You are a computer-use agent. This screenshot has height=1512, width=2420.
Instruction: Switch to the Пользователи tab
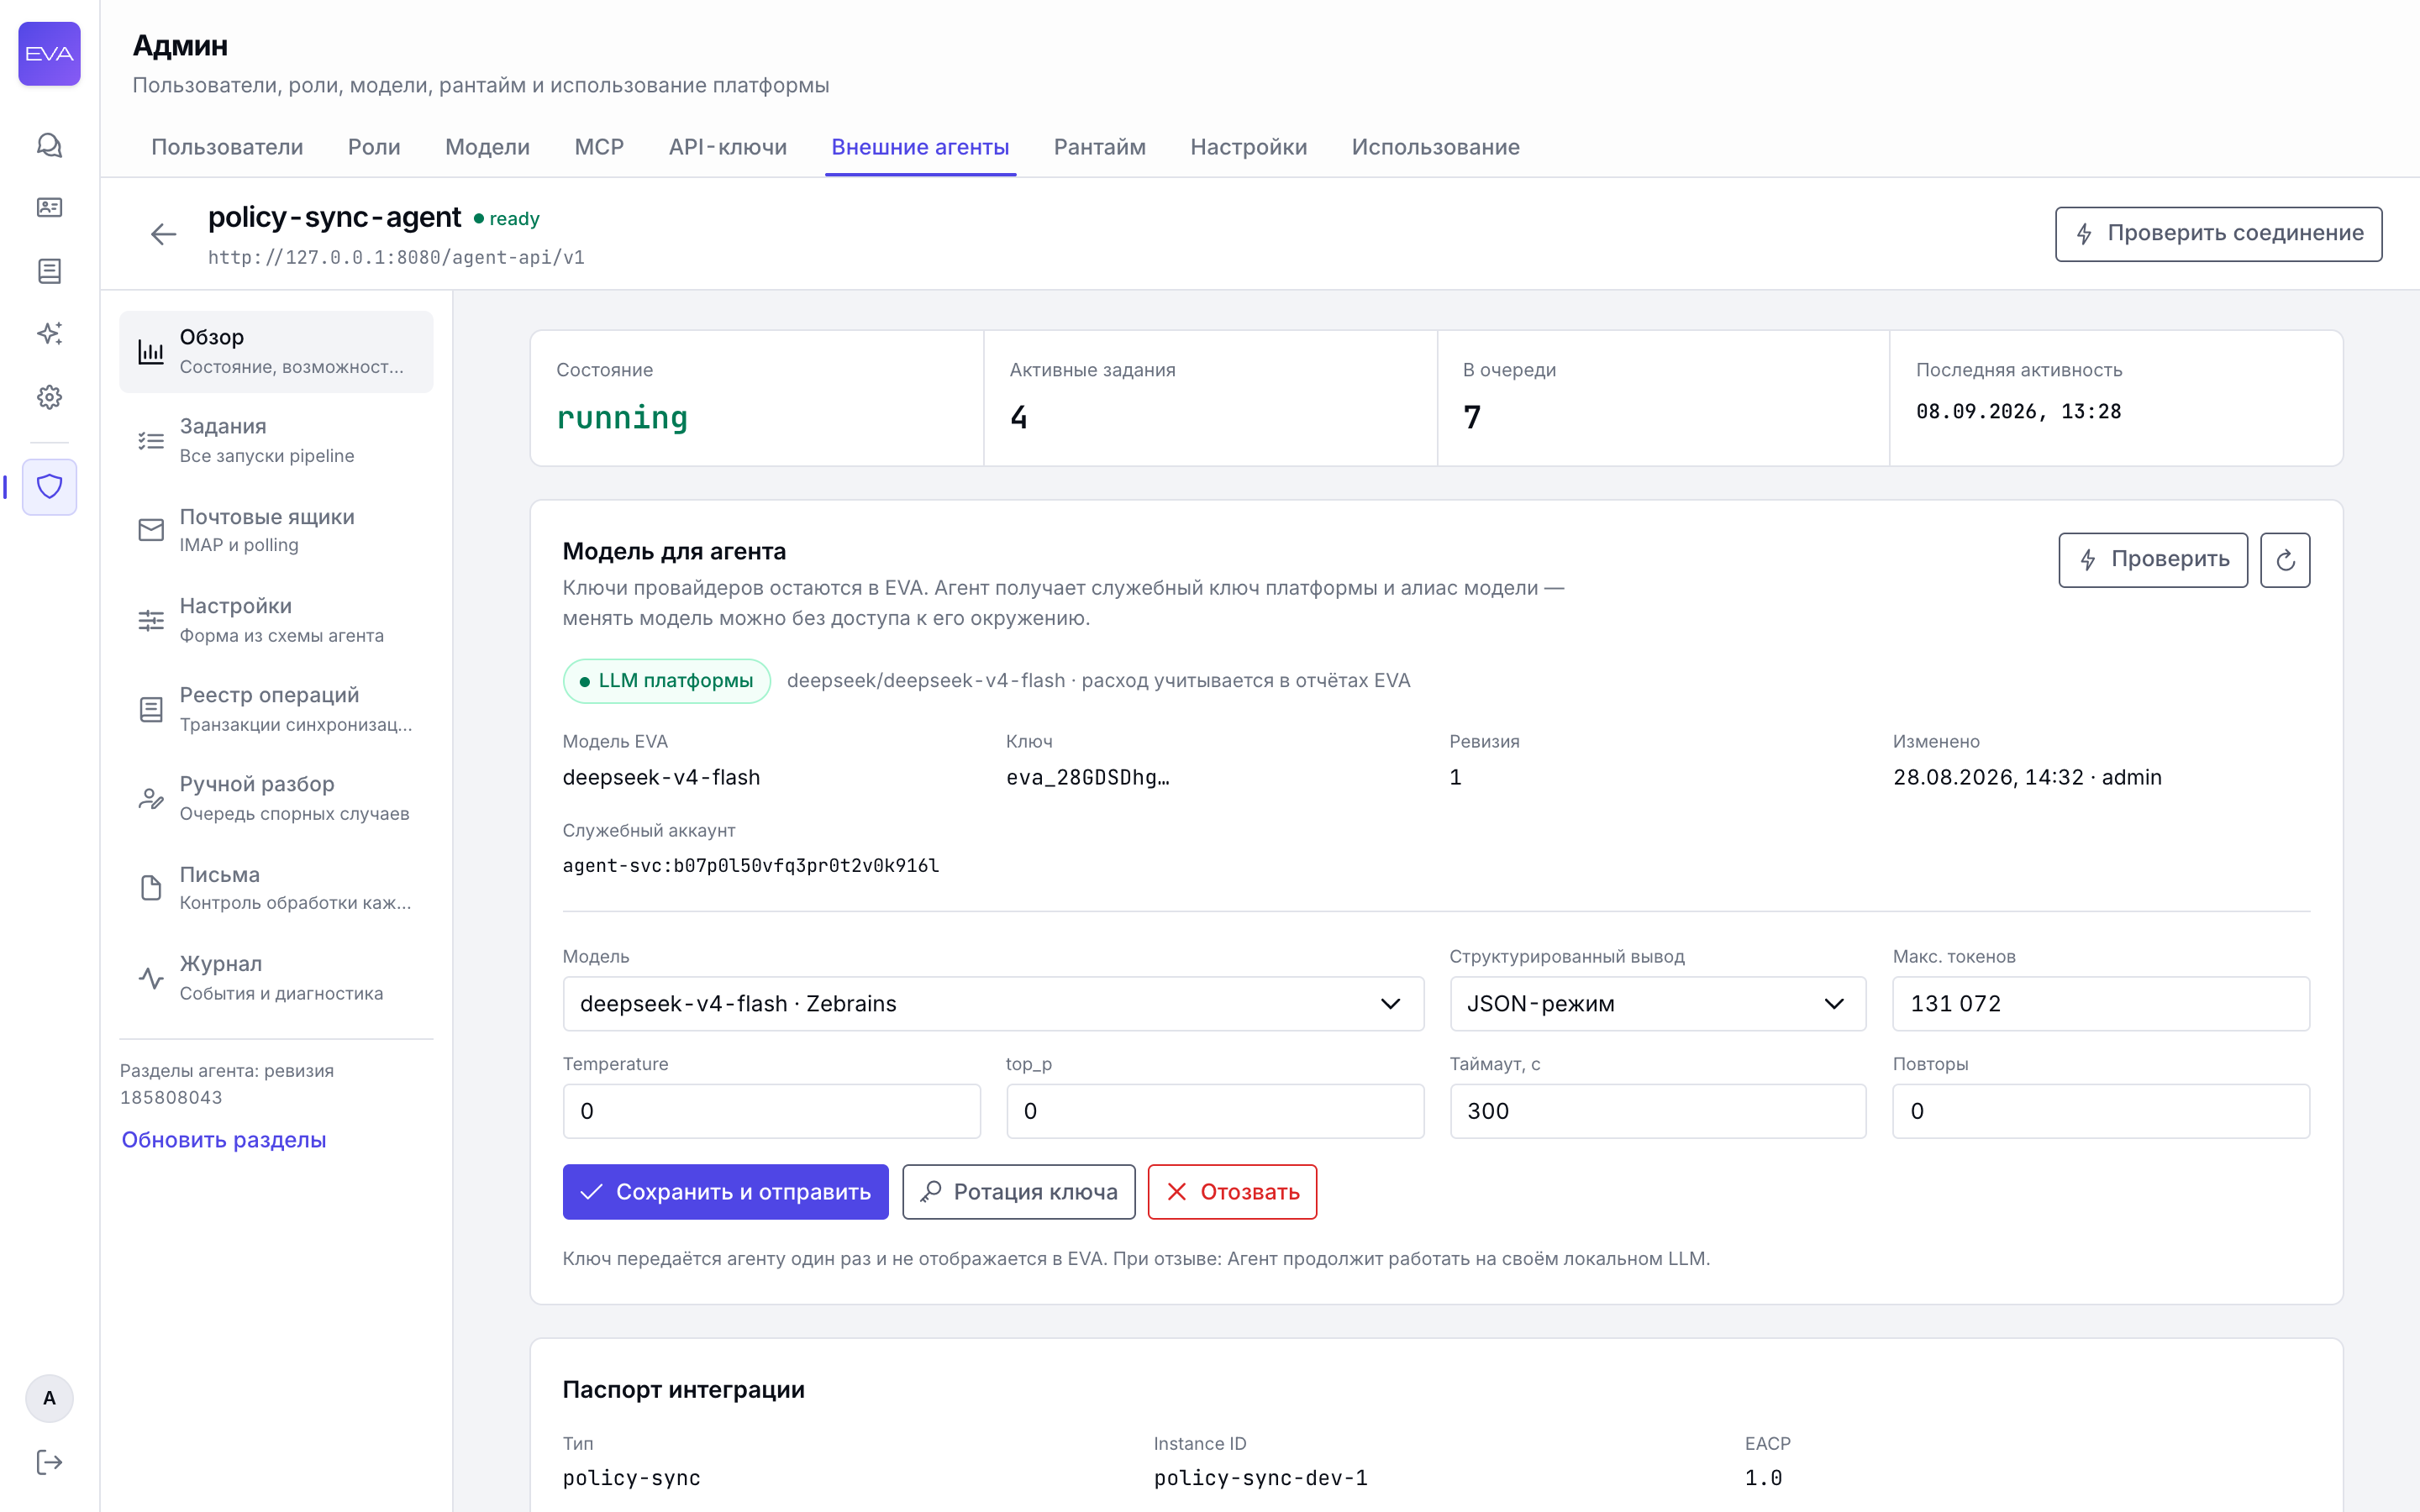(227, 147)
